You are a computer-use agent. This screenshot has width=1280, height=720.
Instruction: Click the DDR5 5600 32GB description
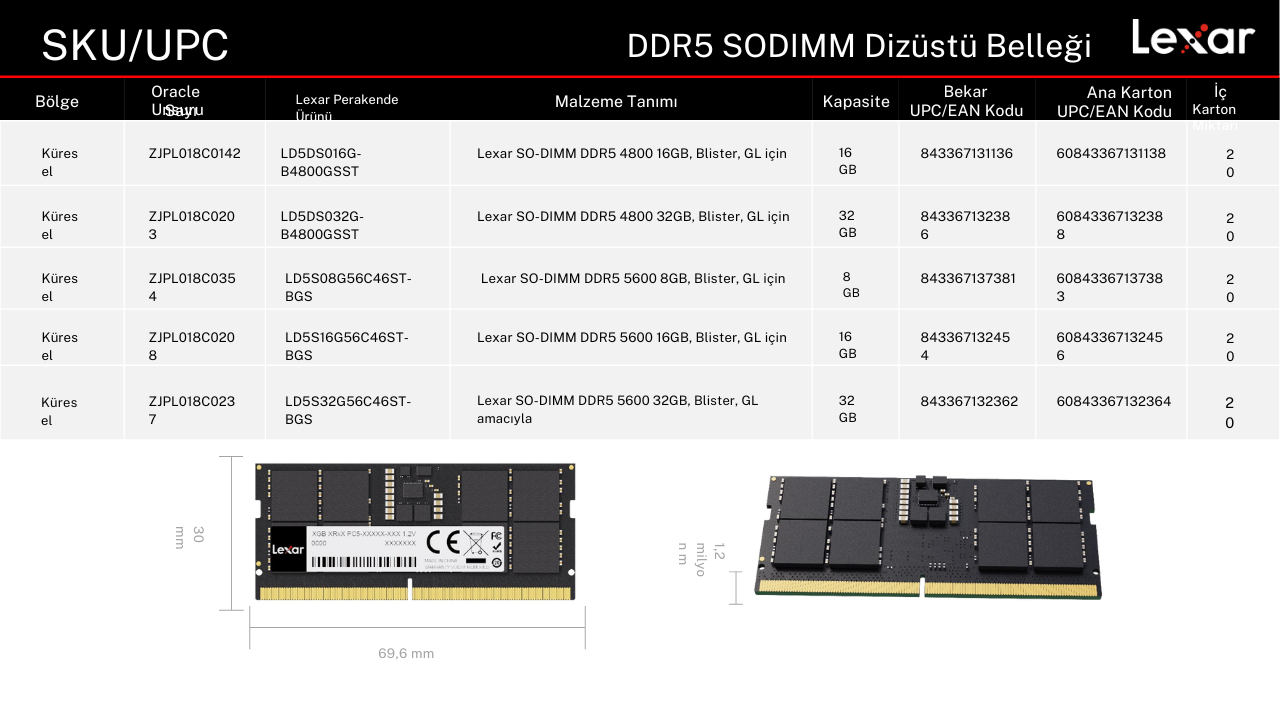coord(618,409)
